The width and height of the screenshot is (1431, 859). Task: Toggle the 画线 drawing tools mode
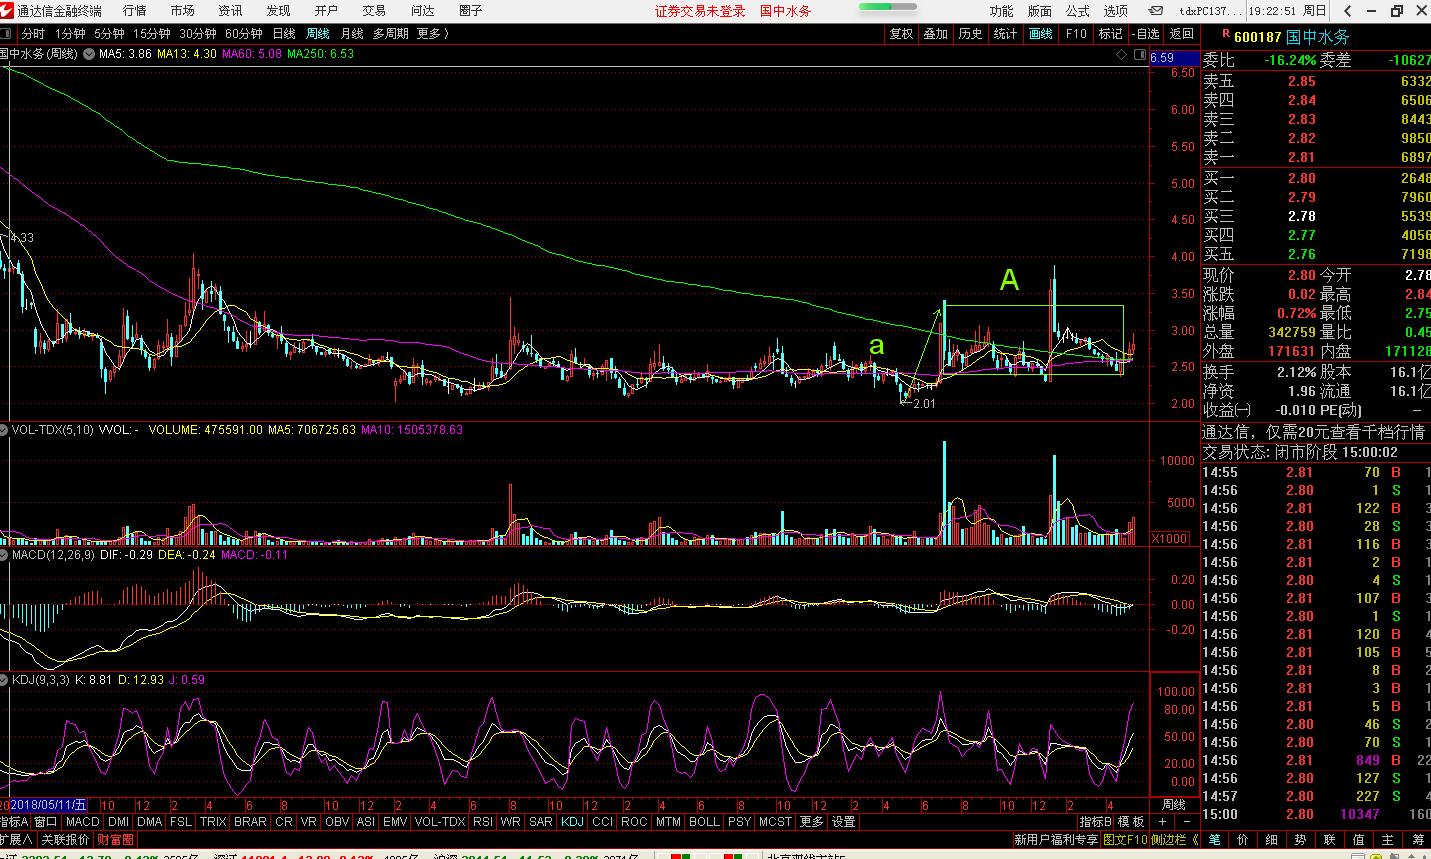pyautogui.click(x=1041, y=34)
